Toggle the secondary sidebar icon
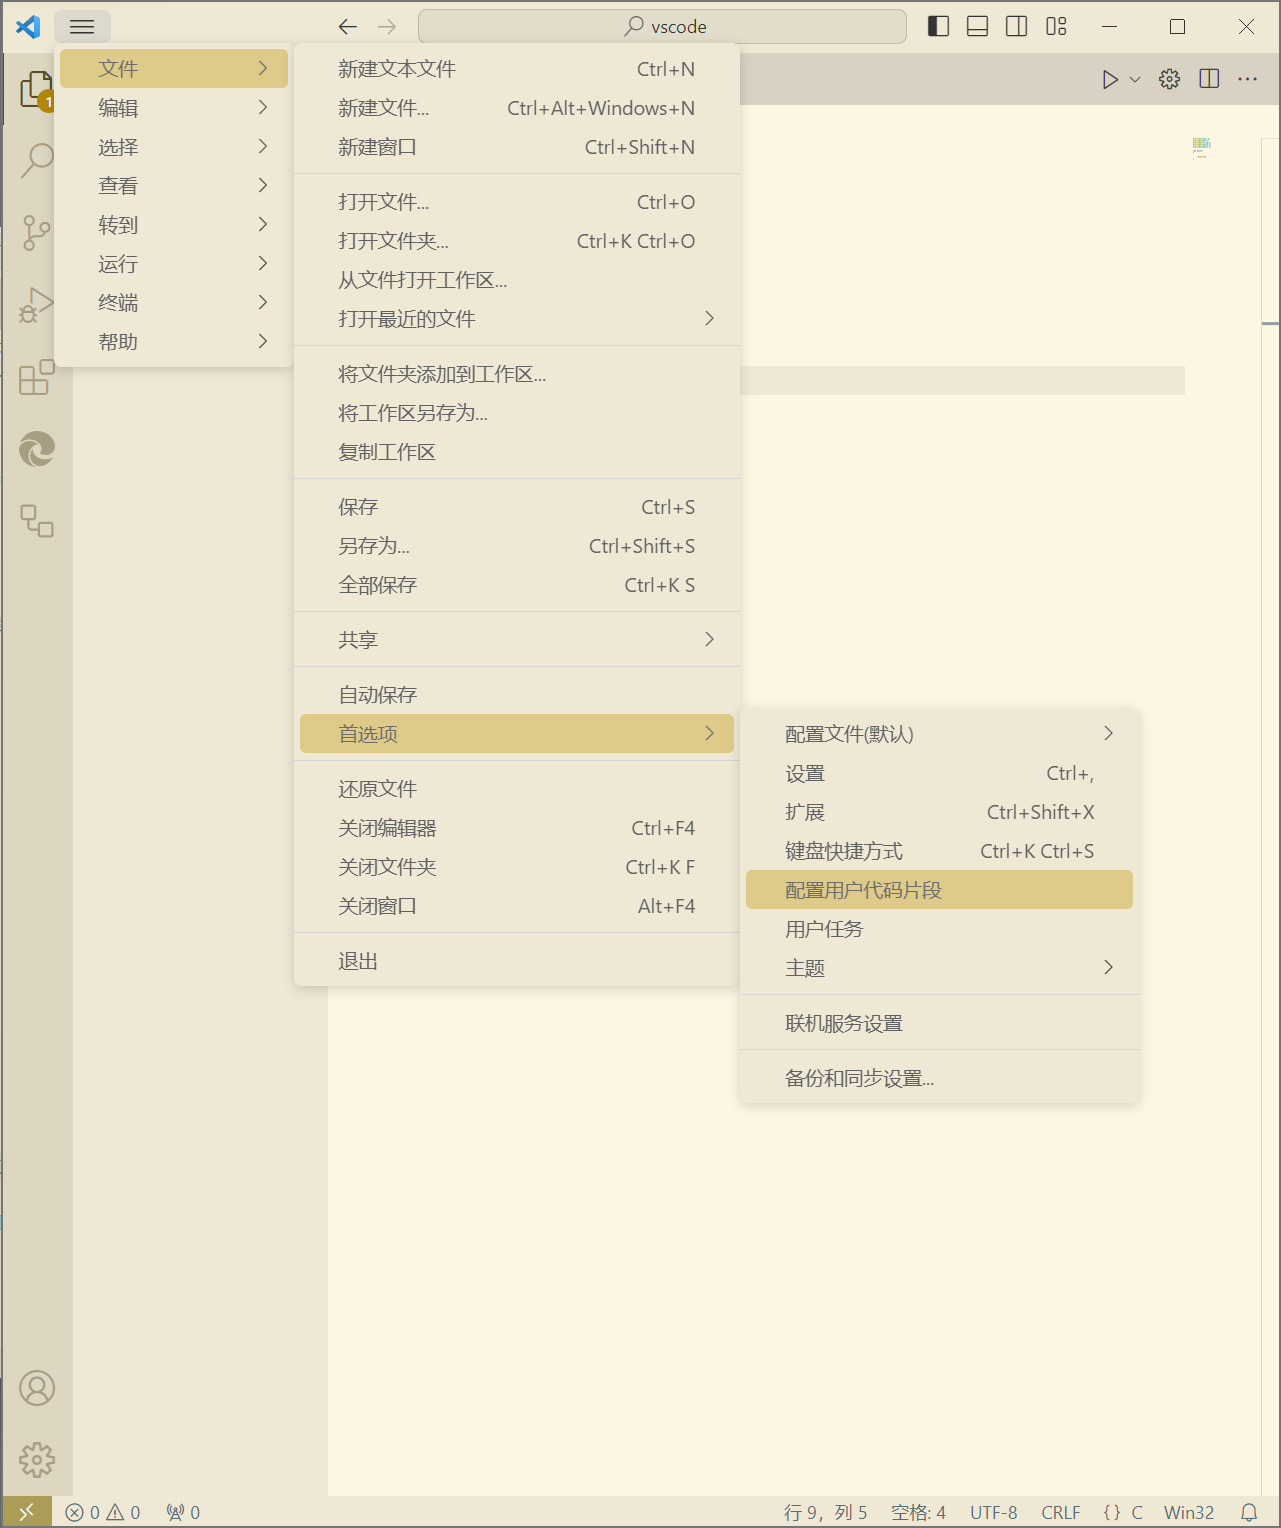Image resolution: width=1281 pixels, height=1528 pixels. (1015, 26)
